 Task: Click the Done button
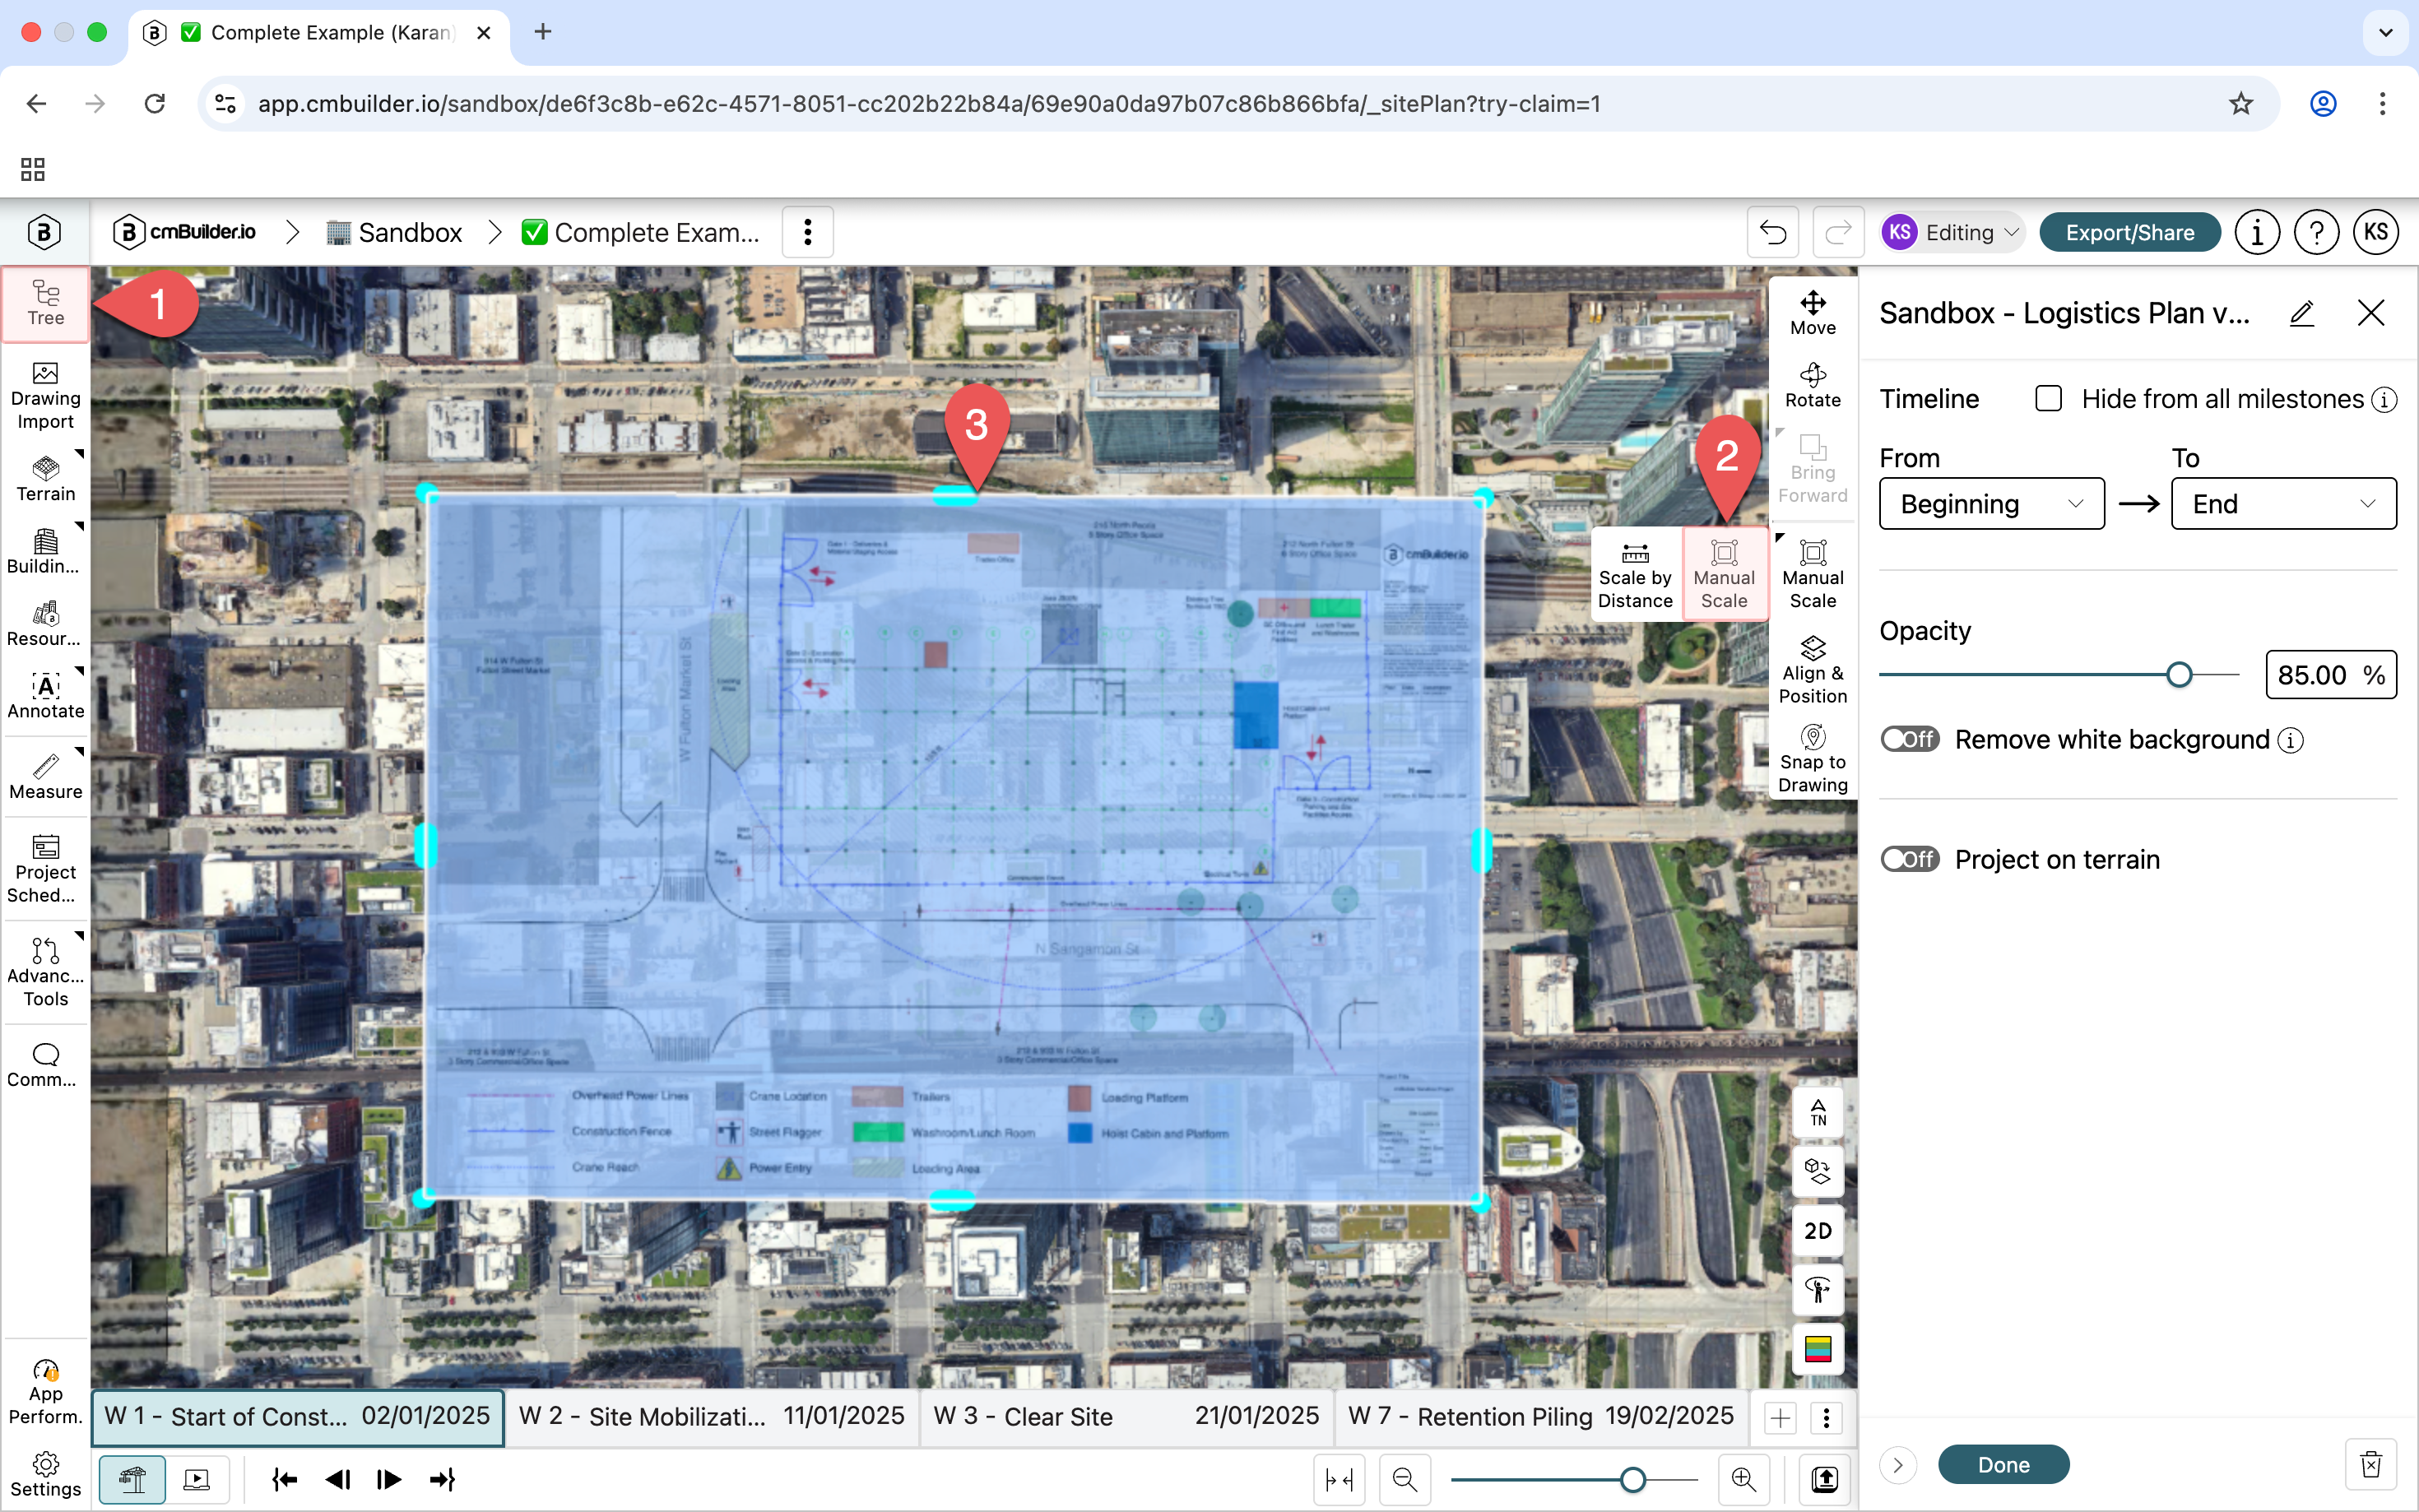tap(2003, 1464)
